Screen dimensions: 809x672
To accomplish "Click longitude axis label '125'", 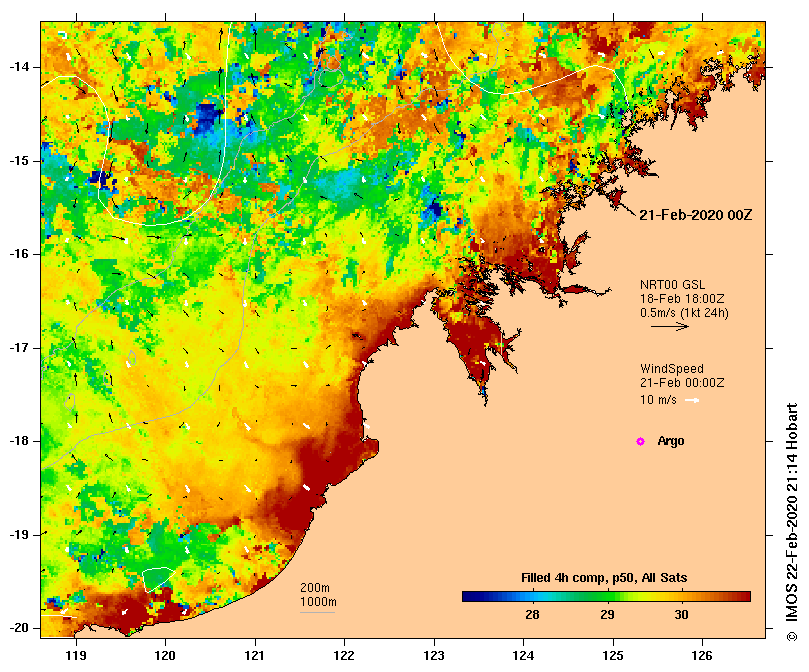I will [x=613, y=656].
